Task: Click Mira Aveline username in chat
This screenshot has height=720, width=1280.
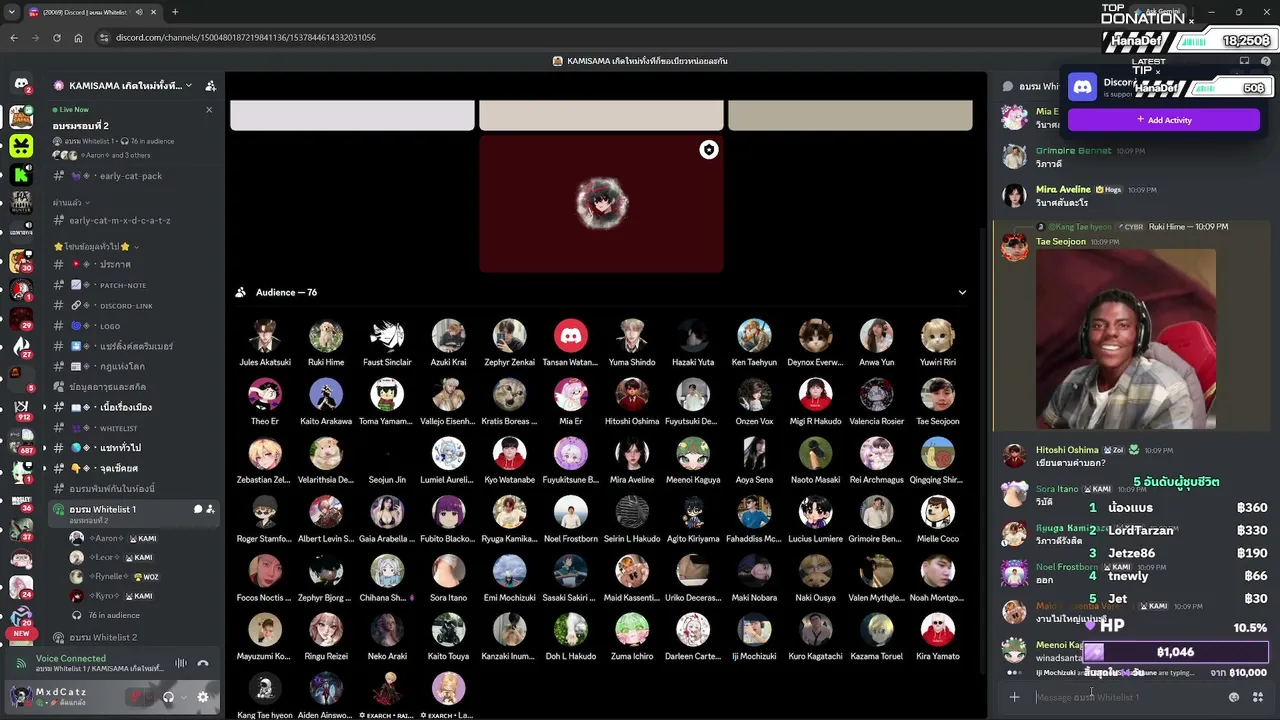Action: tap(1063, 189)
